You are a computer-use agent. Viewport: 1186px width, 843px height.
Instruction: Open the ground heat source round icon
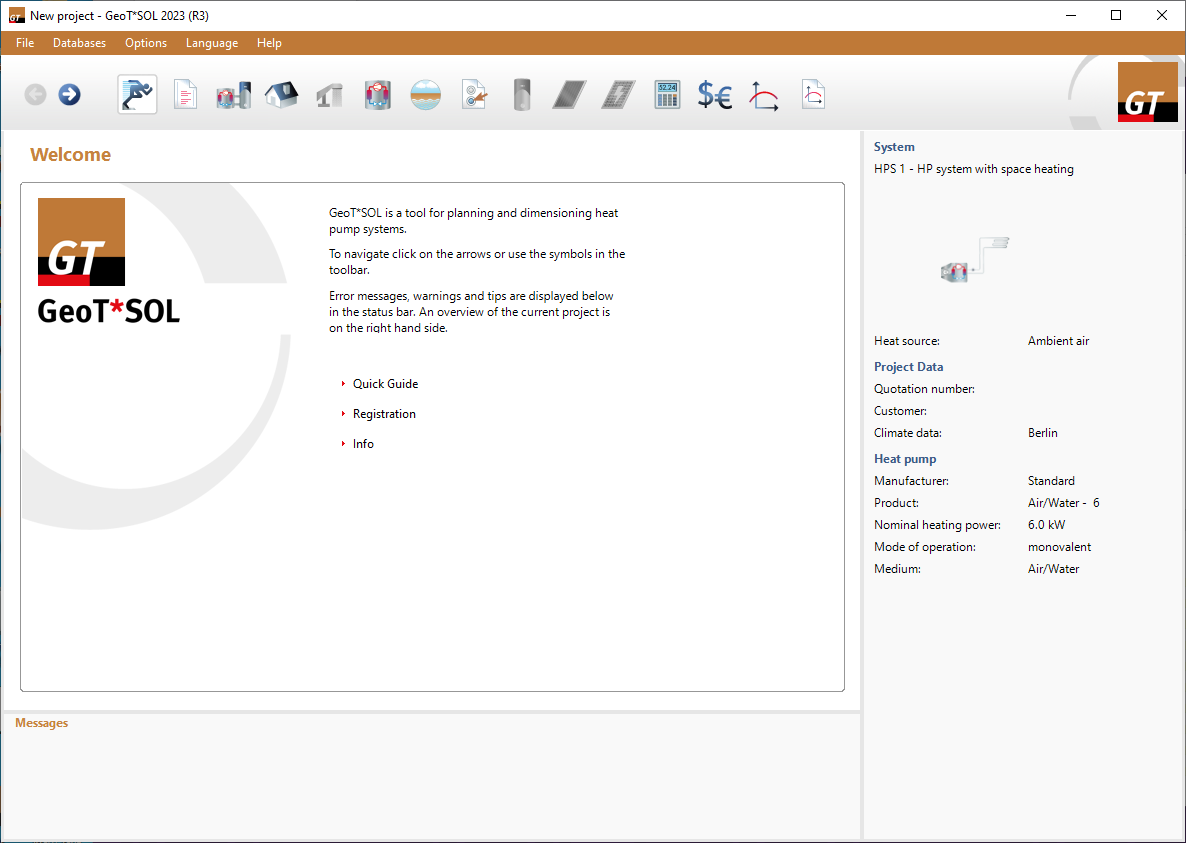coord(426,95)
